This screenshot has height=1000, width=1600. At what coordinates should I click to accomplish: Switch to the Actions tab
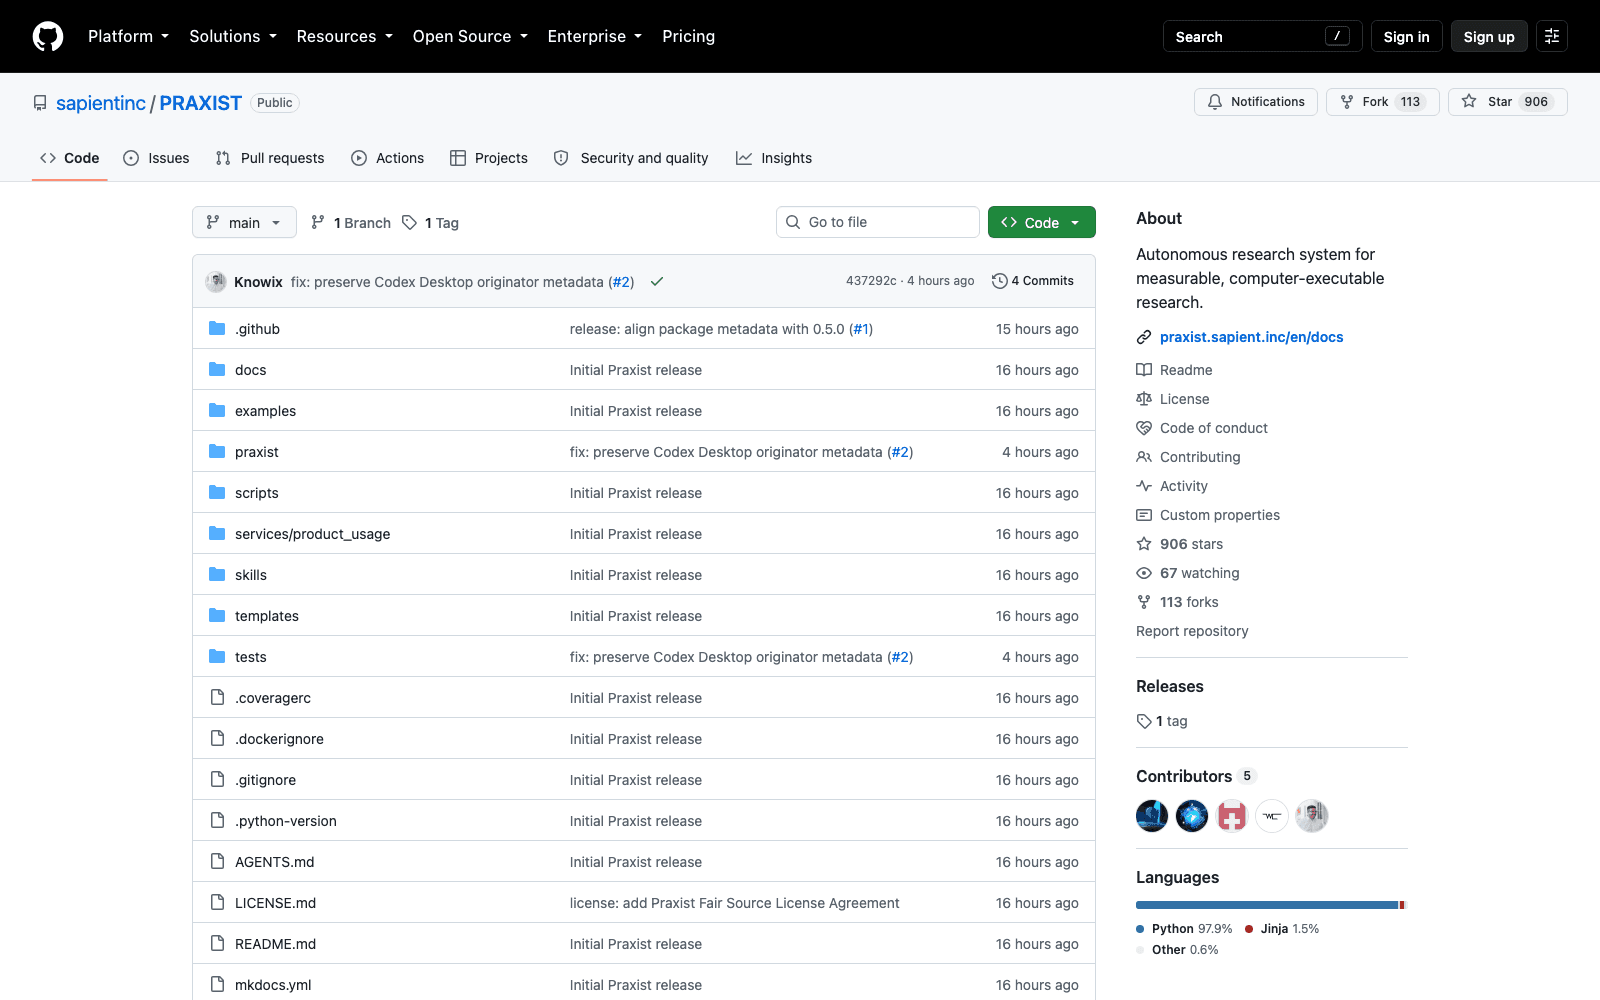(x=388, y=158)
